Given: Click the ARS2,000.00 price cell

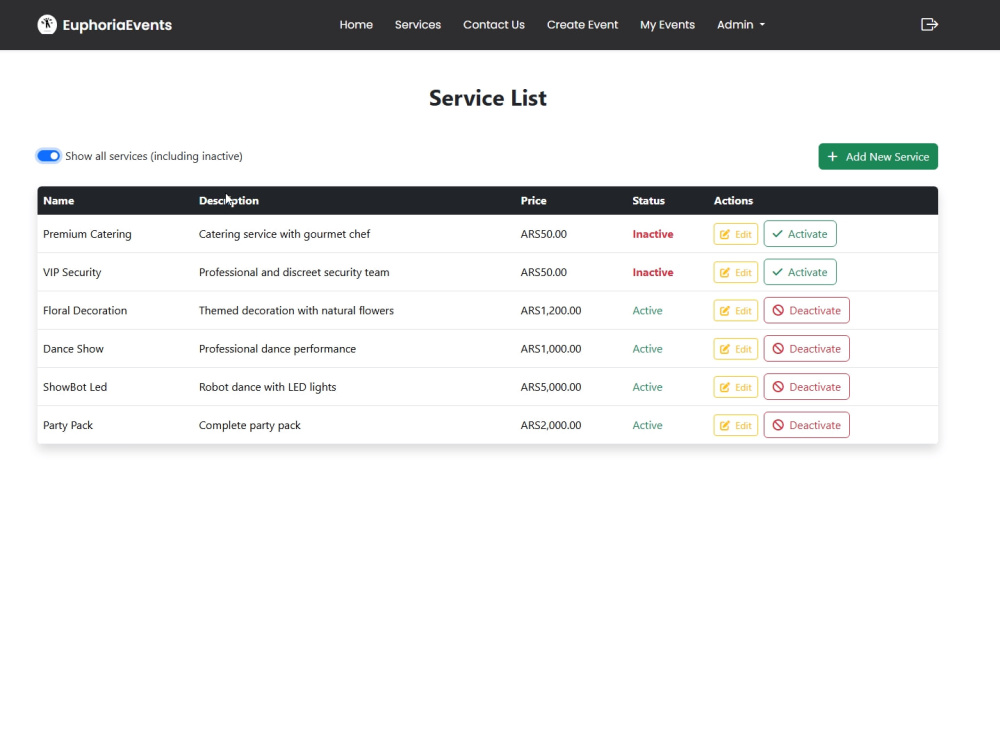Looking at the screenshot, I should click(x=551, y=425).
